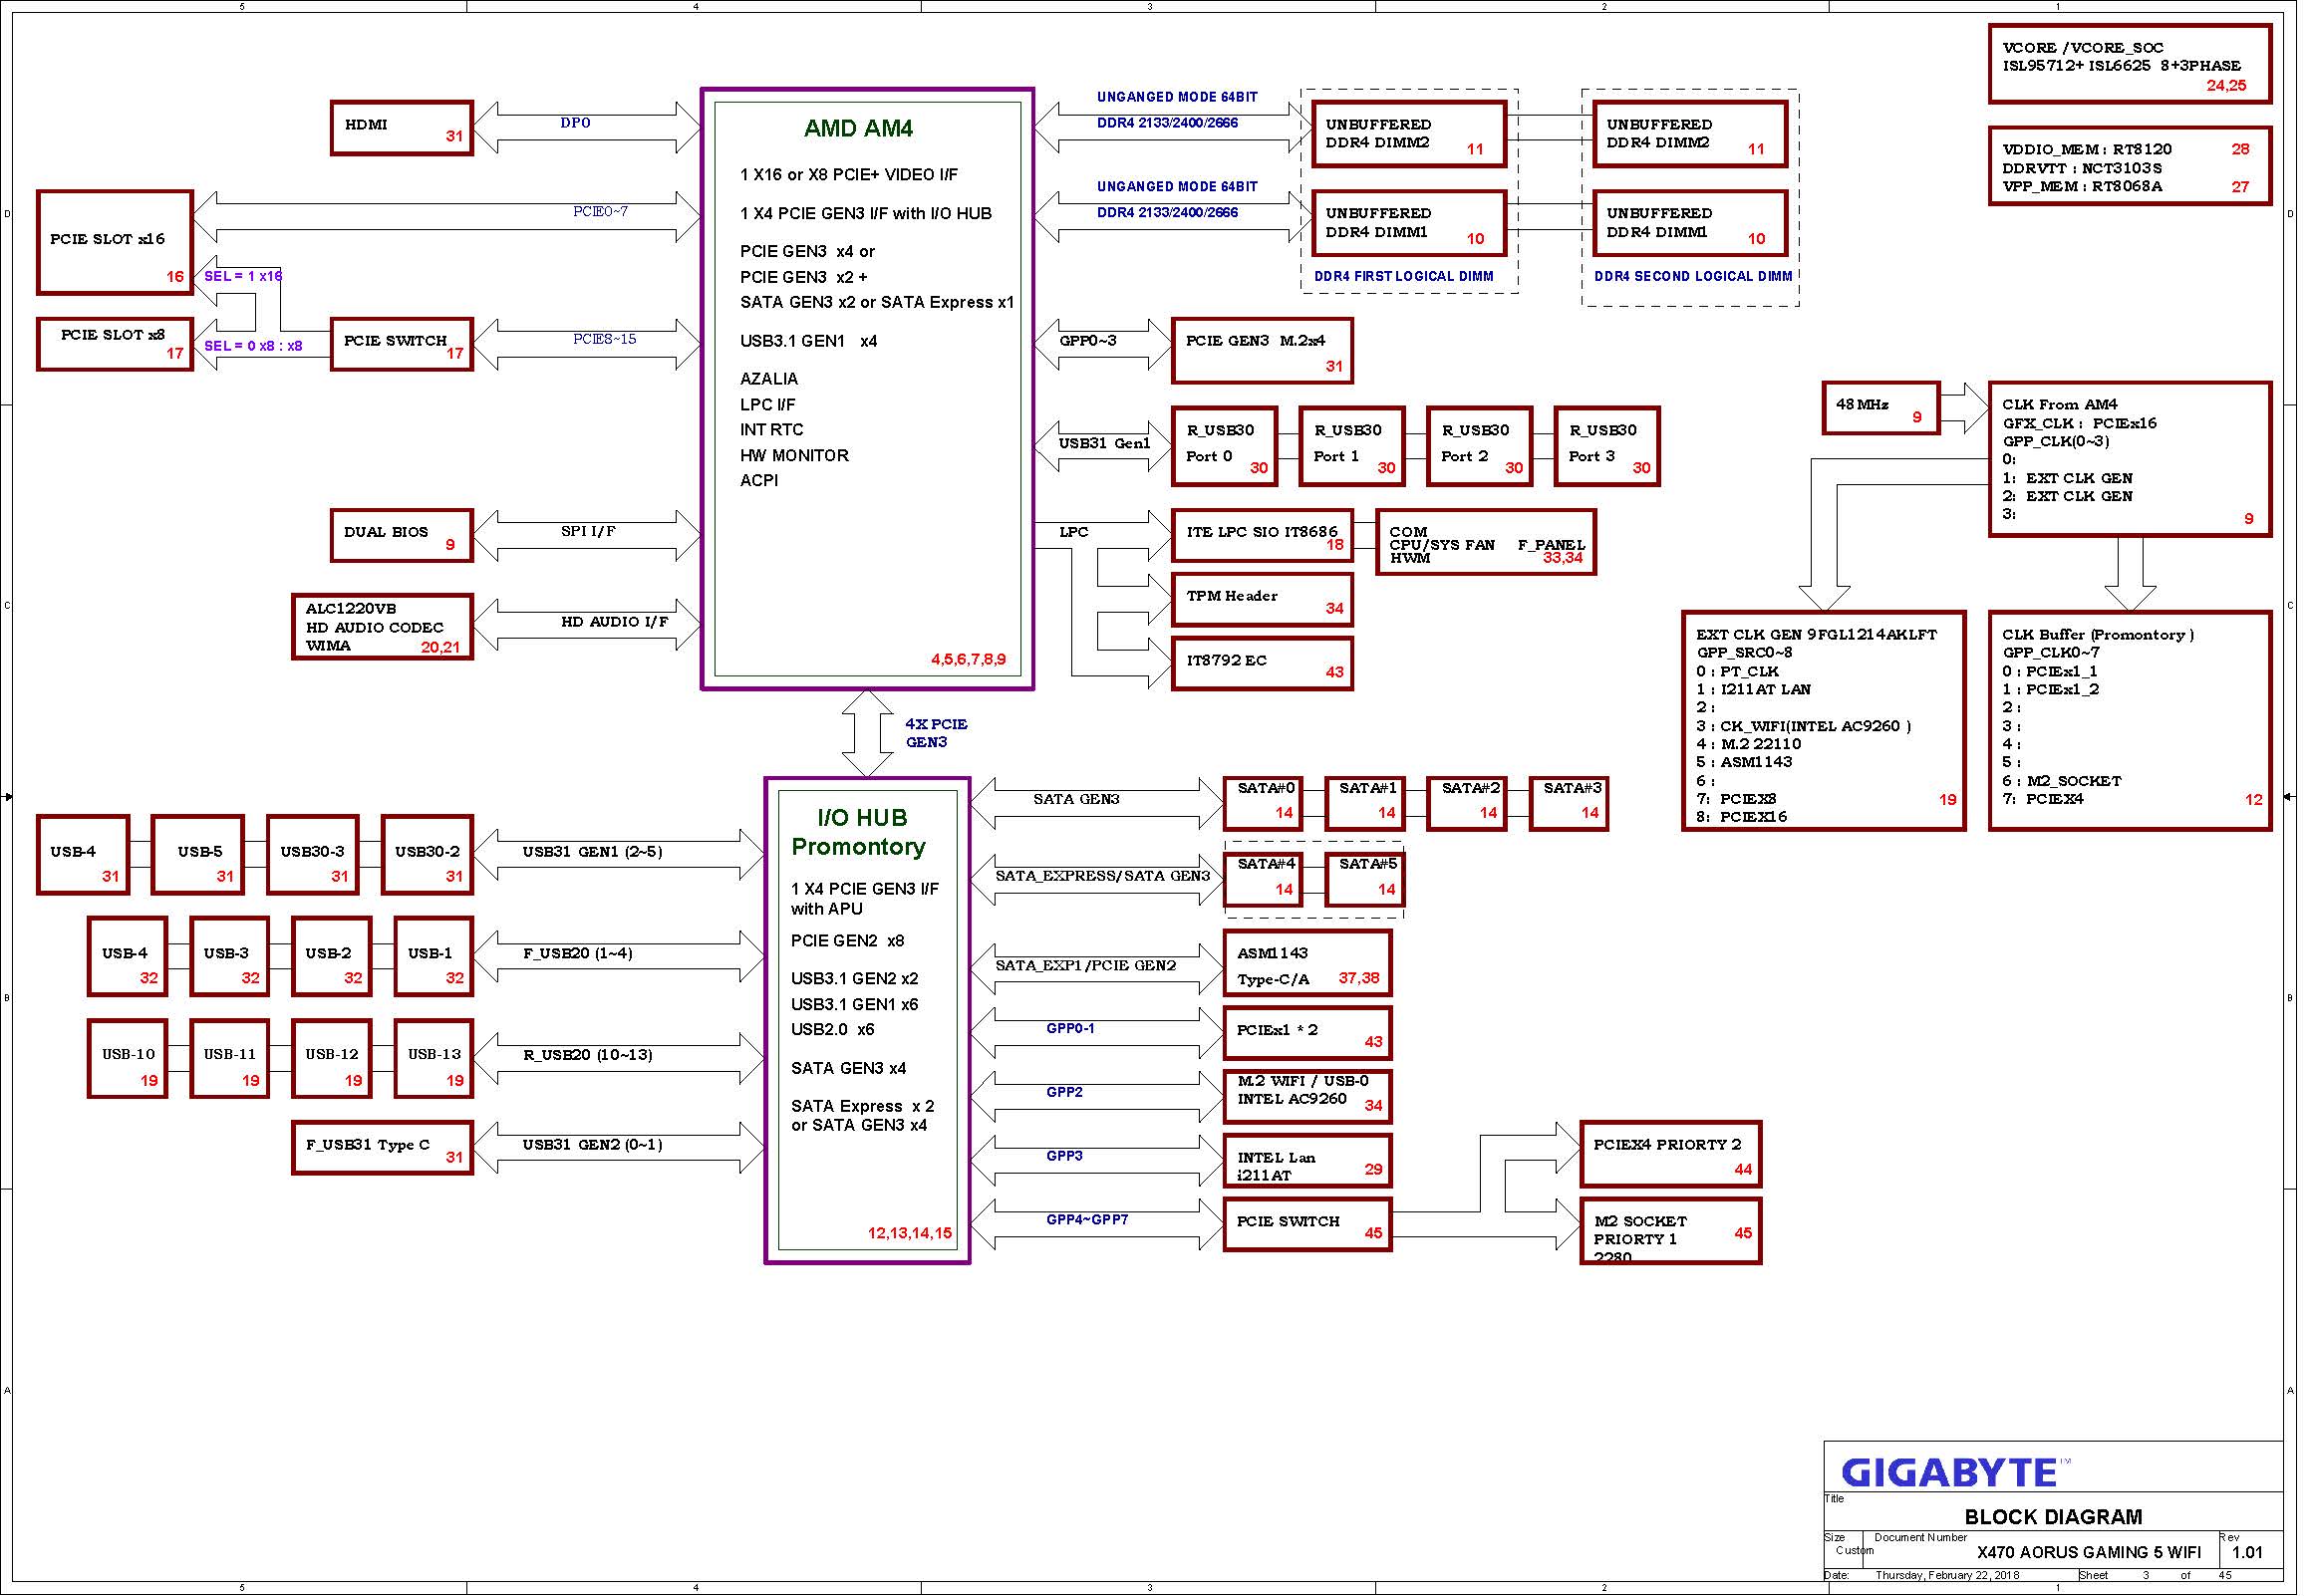Click the I/O HUB Promontory title
The height and width of the screenshot is (1596, 2309).
861,834
